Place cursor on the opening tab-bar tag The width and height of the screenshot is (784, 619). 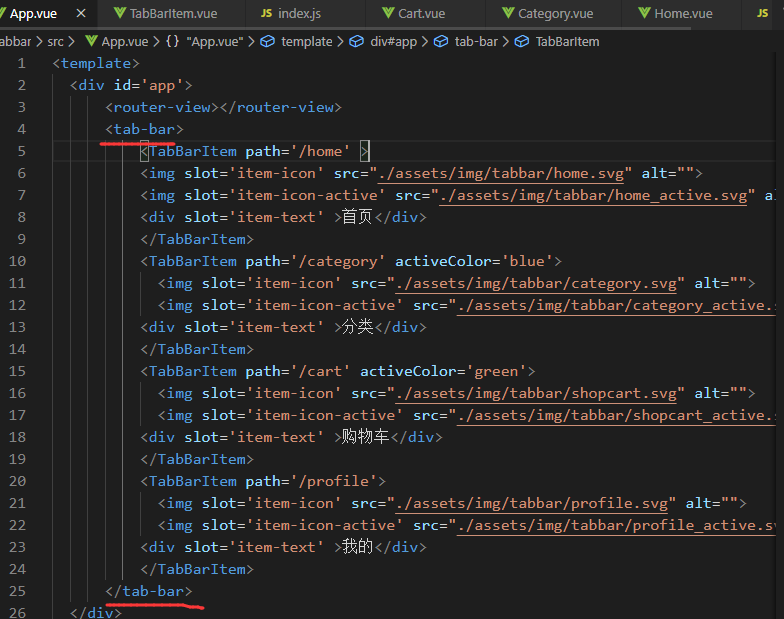144,129
